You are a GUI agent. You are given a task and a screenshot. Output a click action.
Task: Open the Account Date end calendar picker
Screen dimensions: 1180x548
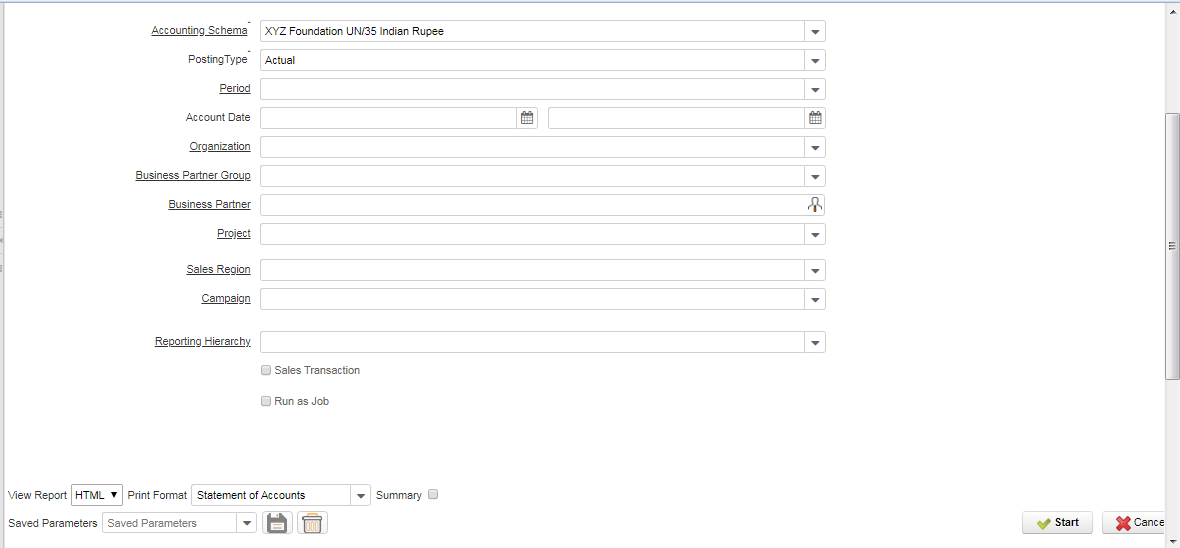815,118
